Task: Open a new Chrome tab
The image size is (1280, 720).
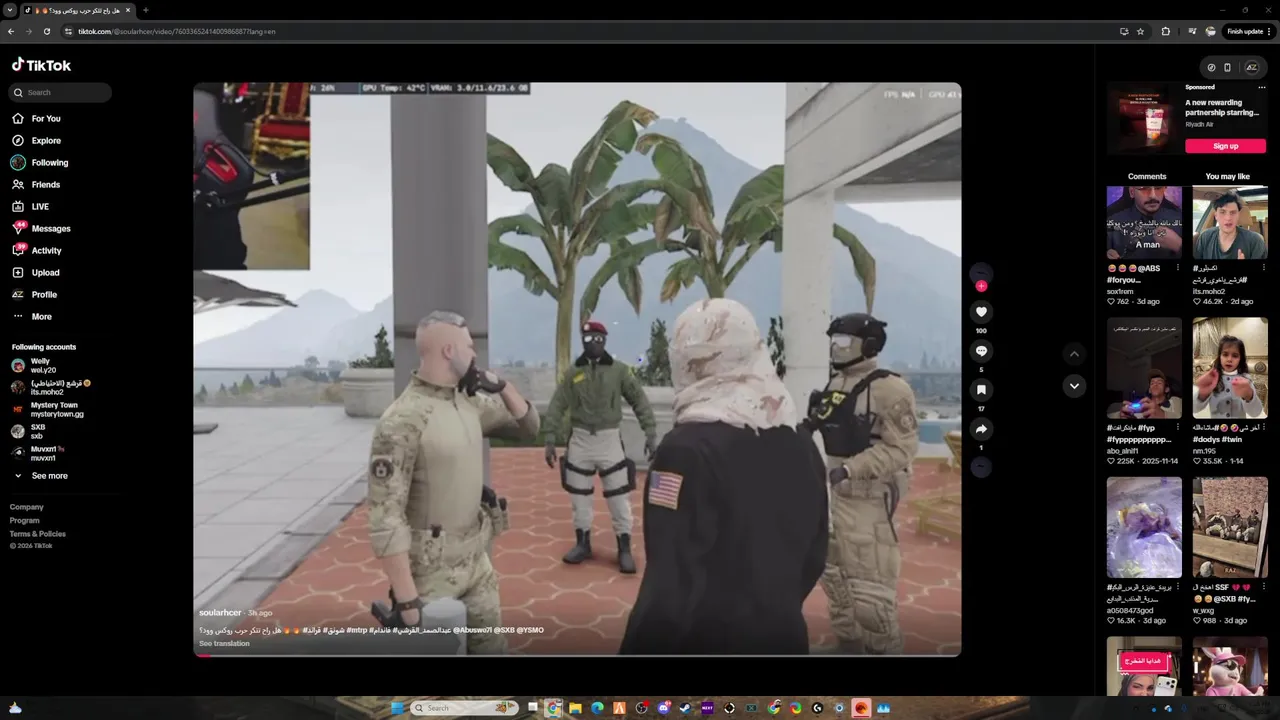Action: point(145,10)
